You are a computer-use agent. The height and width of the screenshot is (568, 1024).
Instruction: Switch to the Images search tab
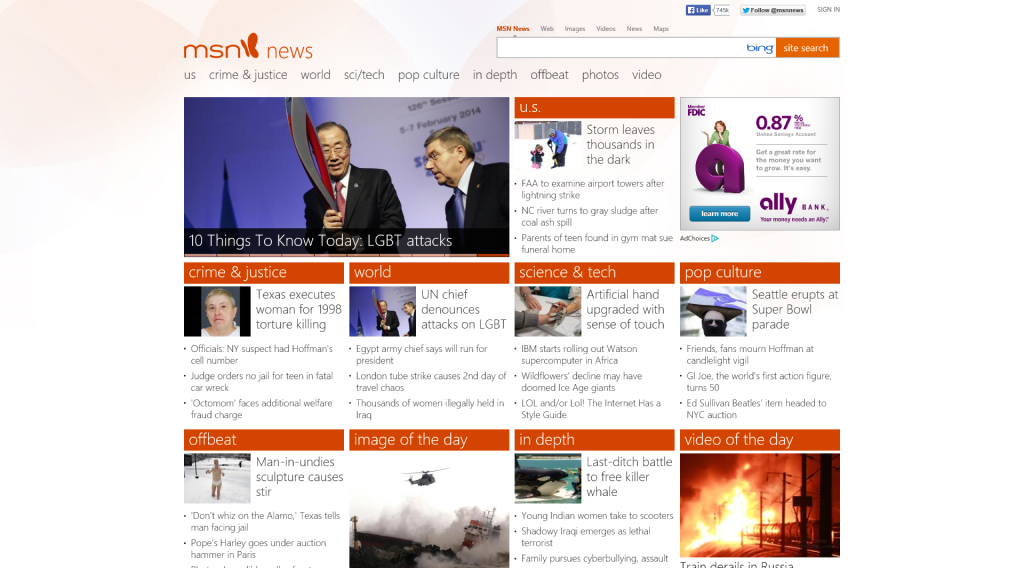pos(575,29)
